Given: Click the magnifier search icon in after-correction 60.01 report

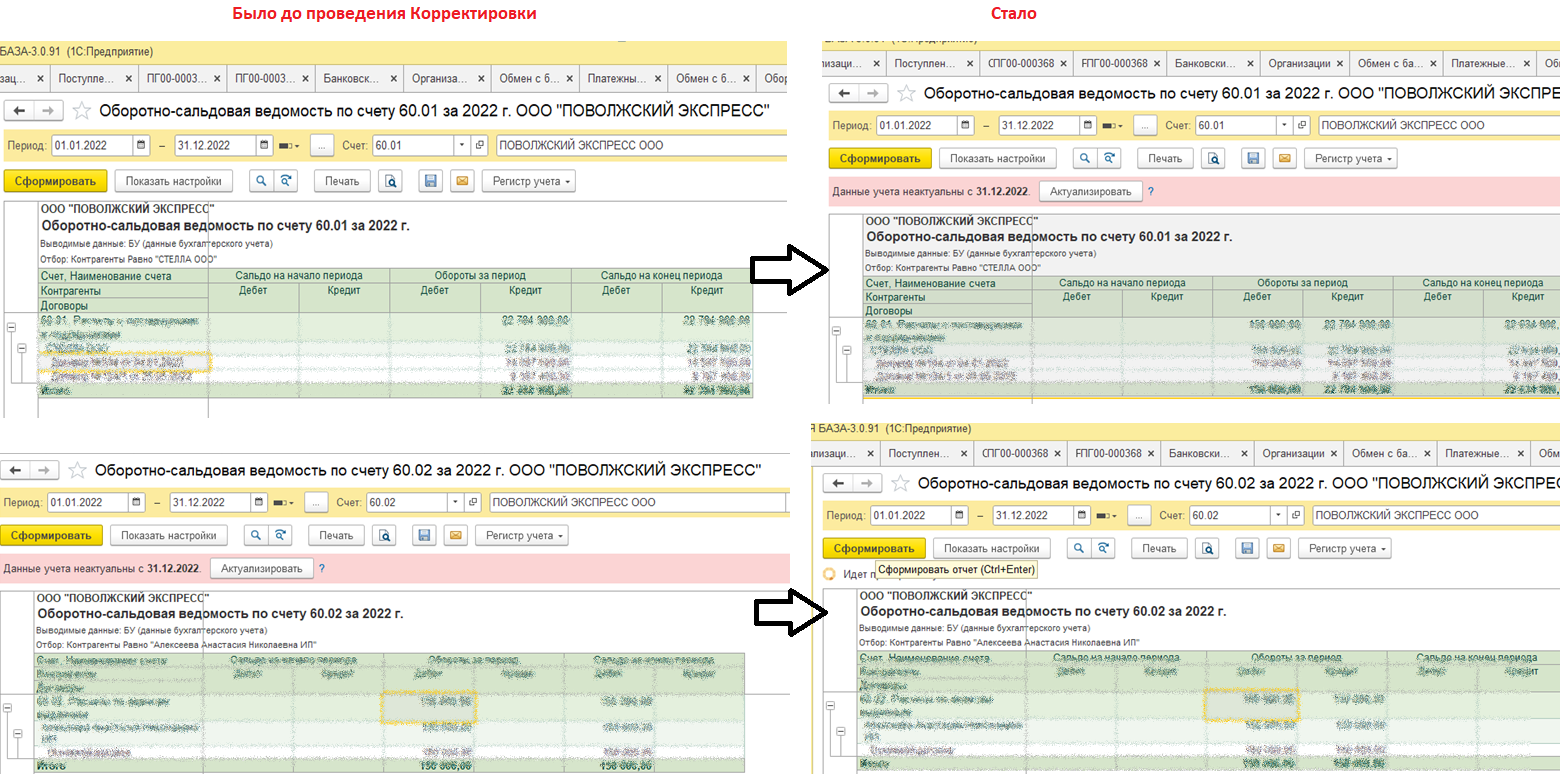Looking at the screenshot, I should pyautogui.click(x=1082, y=158).
